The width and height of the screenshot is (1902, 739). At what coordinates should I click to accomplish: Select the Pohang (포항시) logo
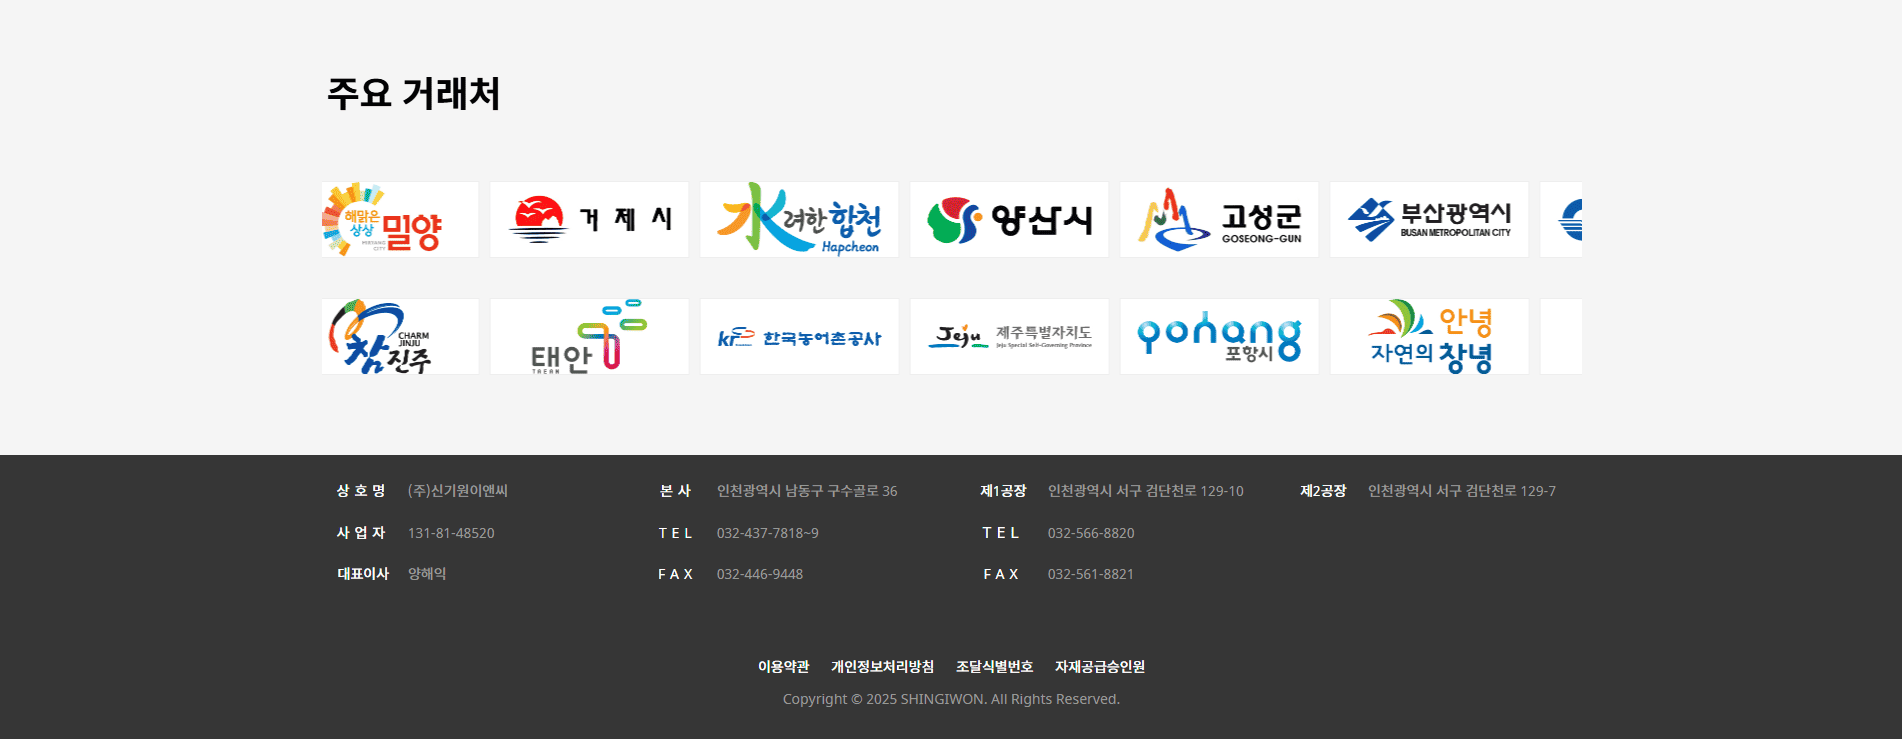tap(1219, 336)
